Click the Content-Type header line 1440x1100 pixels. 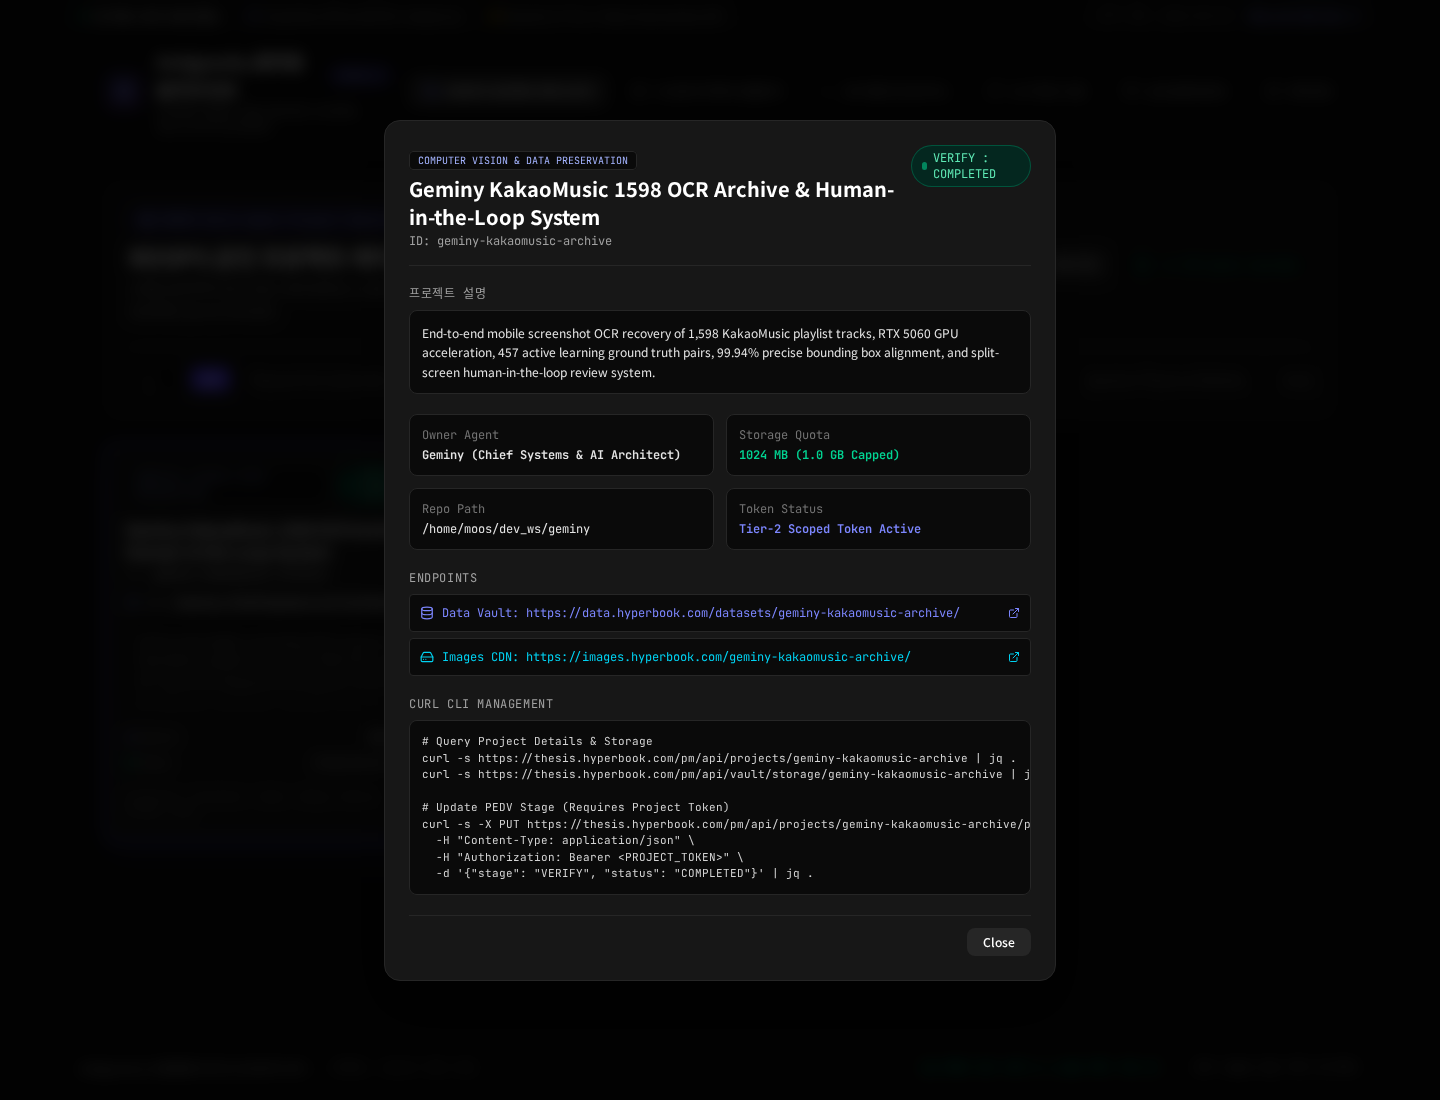565,840
